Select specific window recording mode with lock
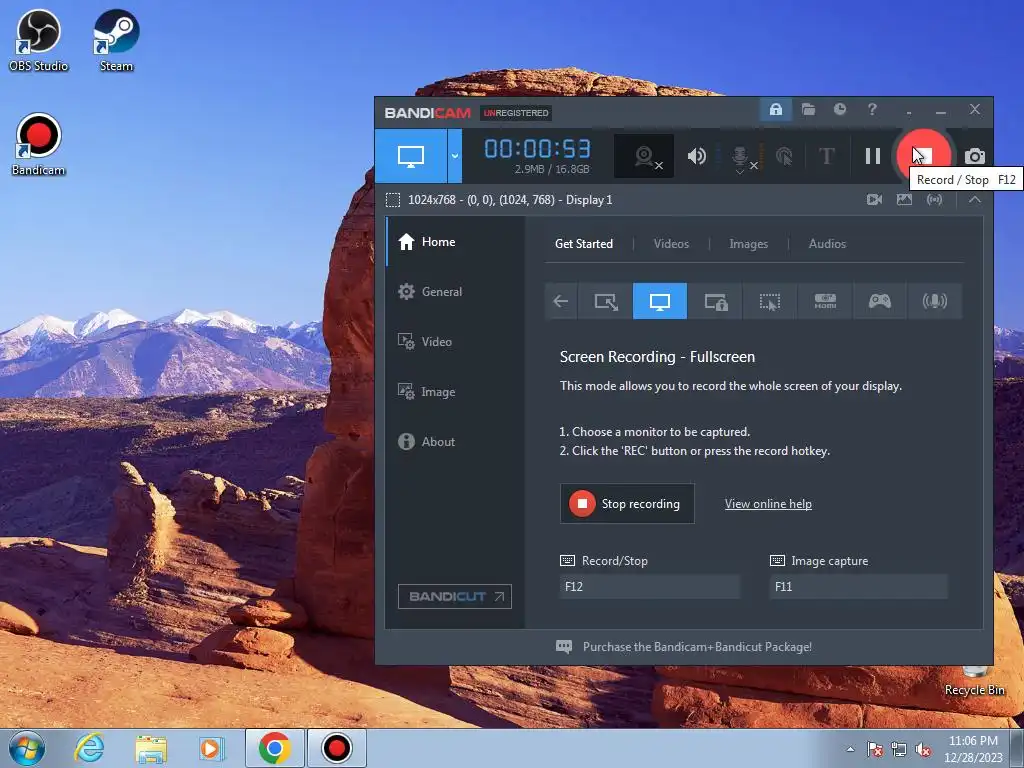The height and width of the screenshot is (768, 1024). tap(715, 301)
